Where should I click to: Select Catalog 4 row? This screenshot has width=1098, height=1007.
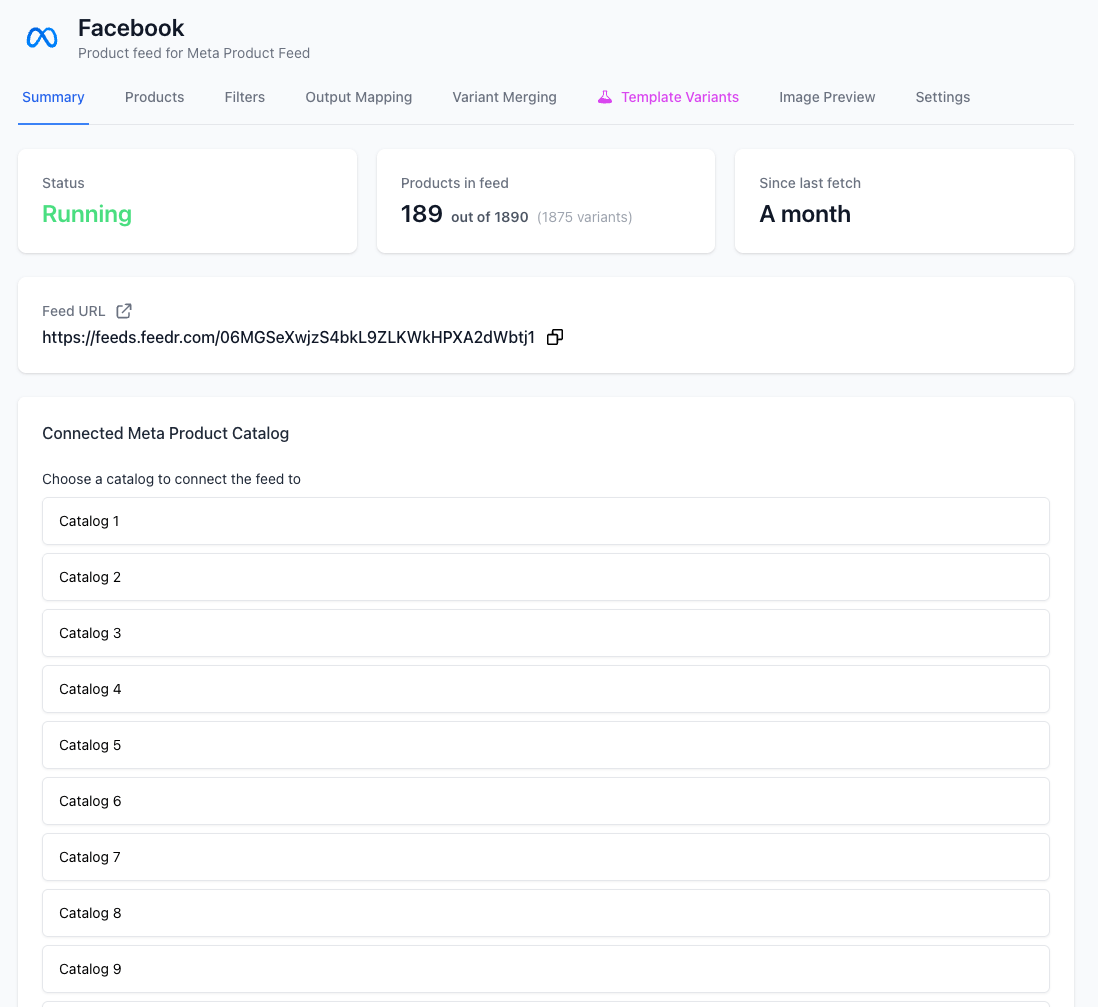545,689
